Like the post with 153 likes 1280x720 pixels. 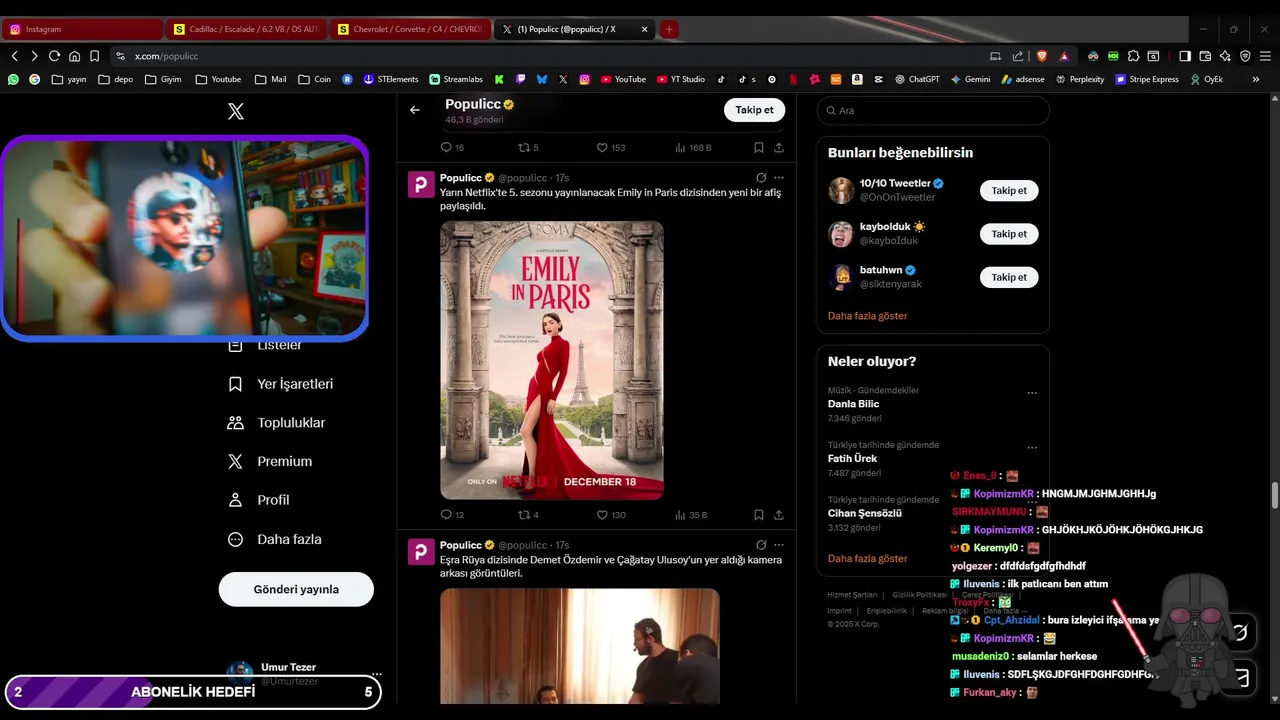[602, 147]
